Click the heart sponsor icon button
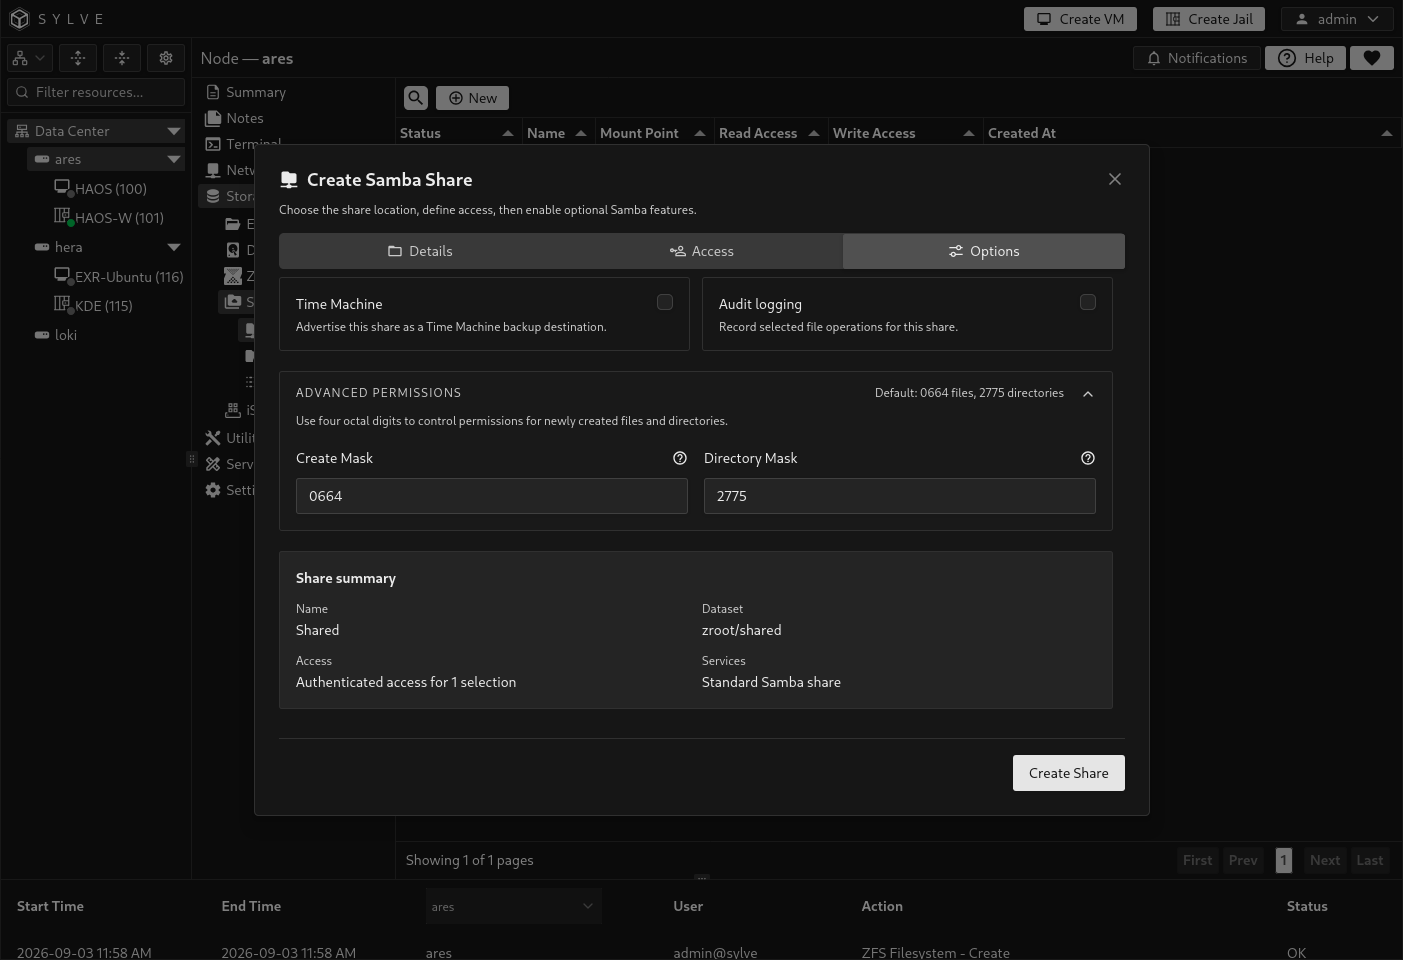This screenshot has height=960, width=1403. 1372,58
